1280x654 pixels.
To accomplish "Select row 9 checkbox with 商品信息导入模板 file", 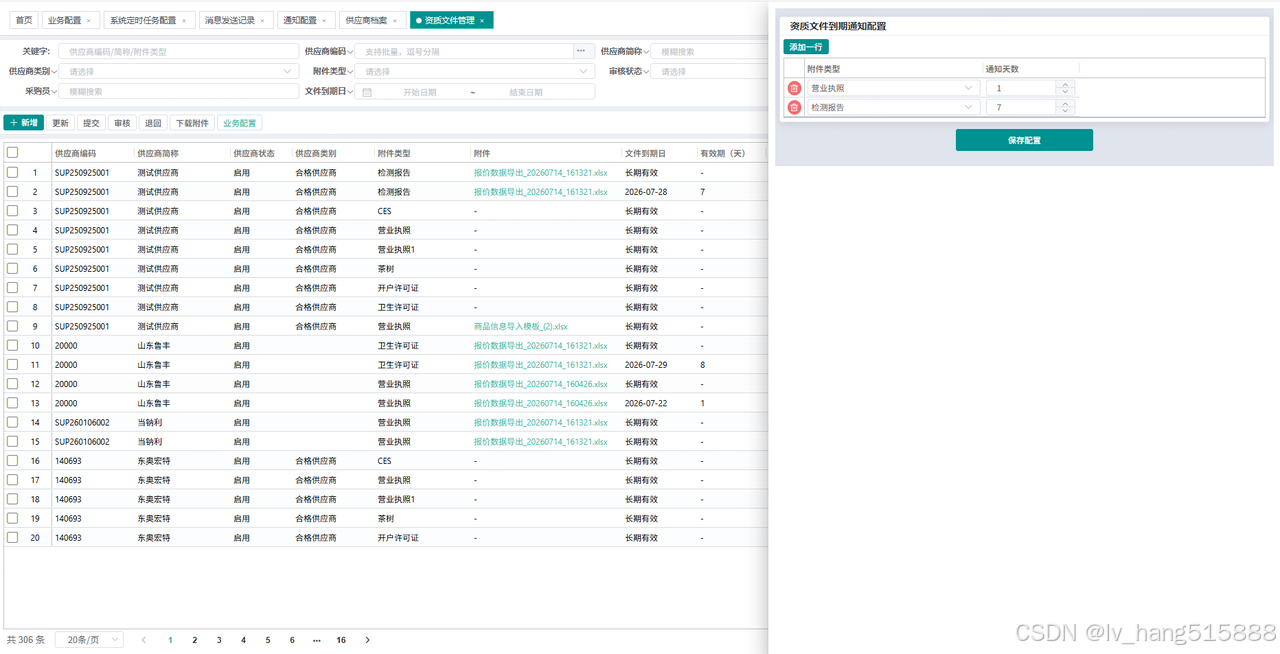I will (x=12, y=326).
